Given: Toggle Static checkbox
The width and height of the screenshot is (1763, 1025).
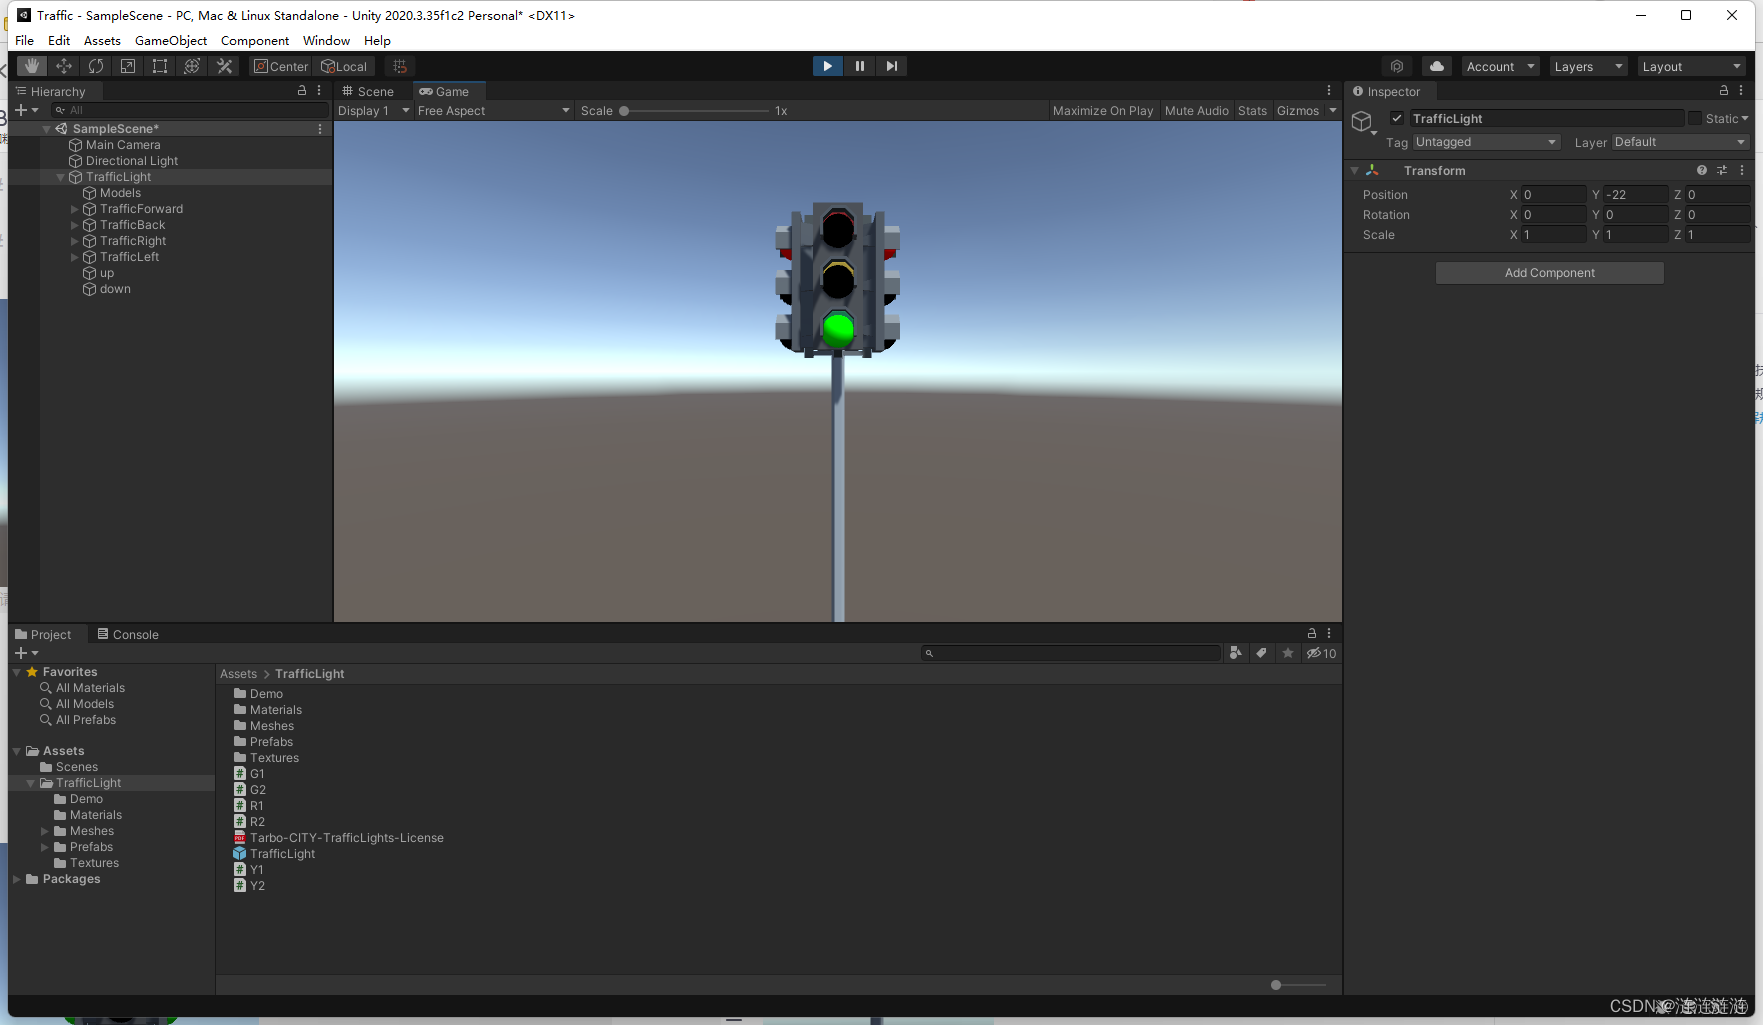Looking at the screenshot, I should (x=1695, y=118).
